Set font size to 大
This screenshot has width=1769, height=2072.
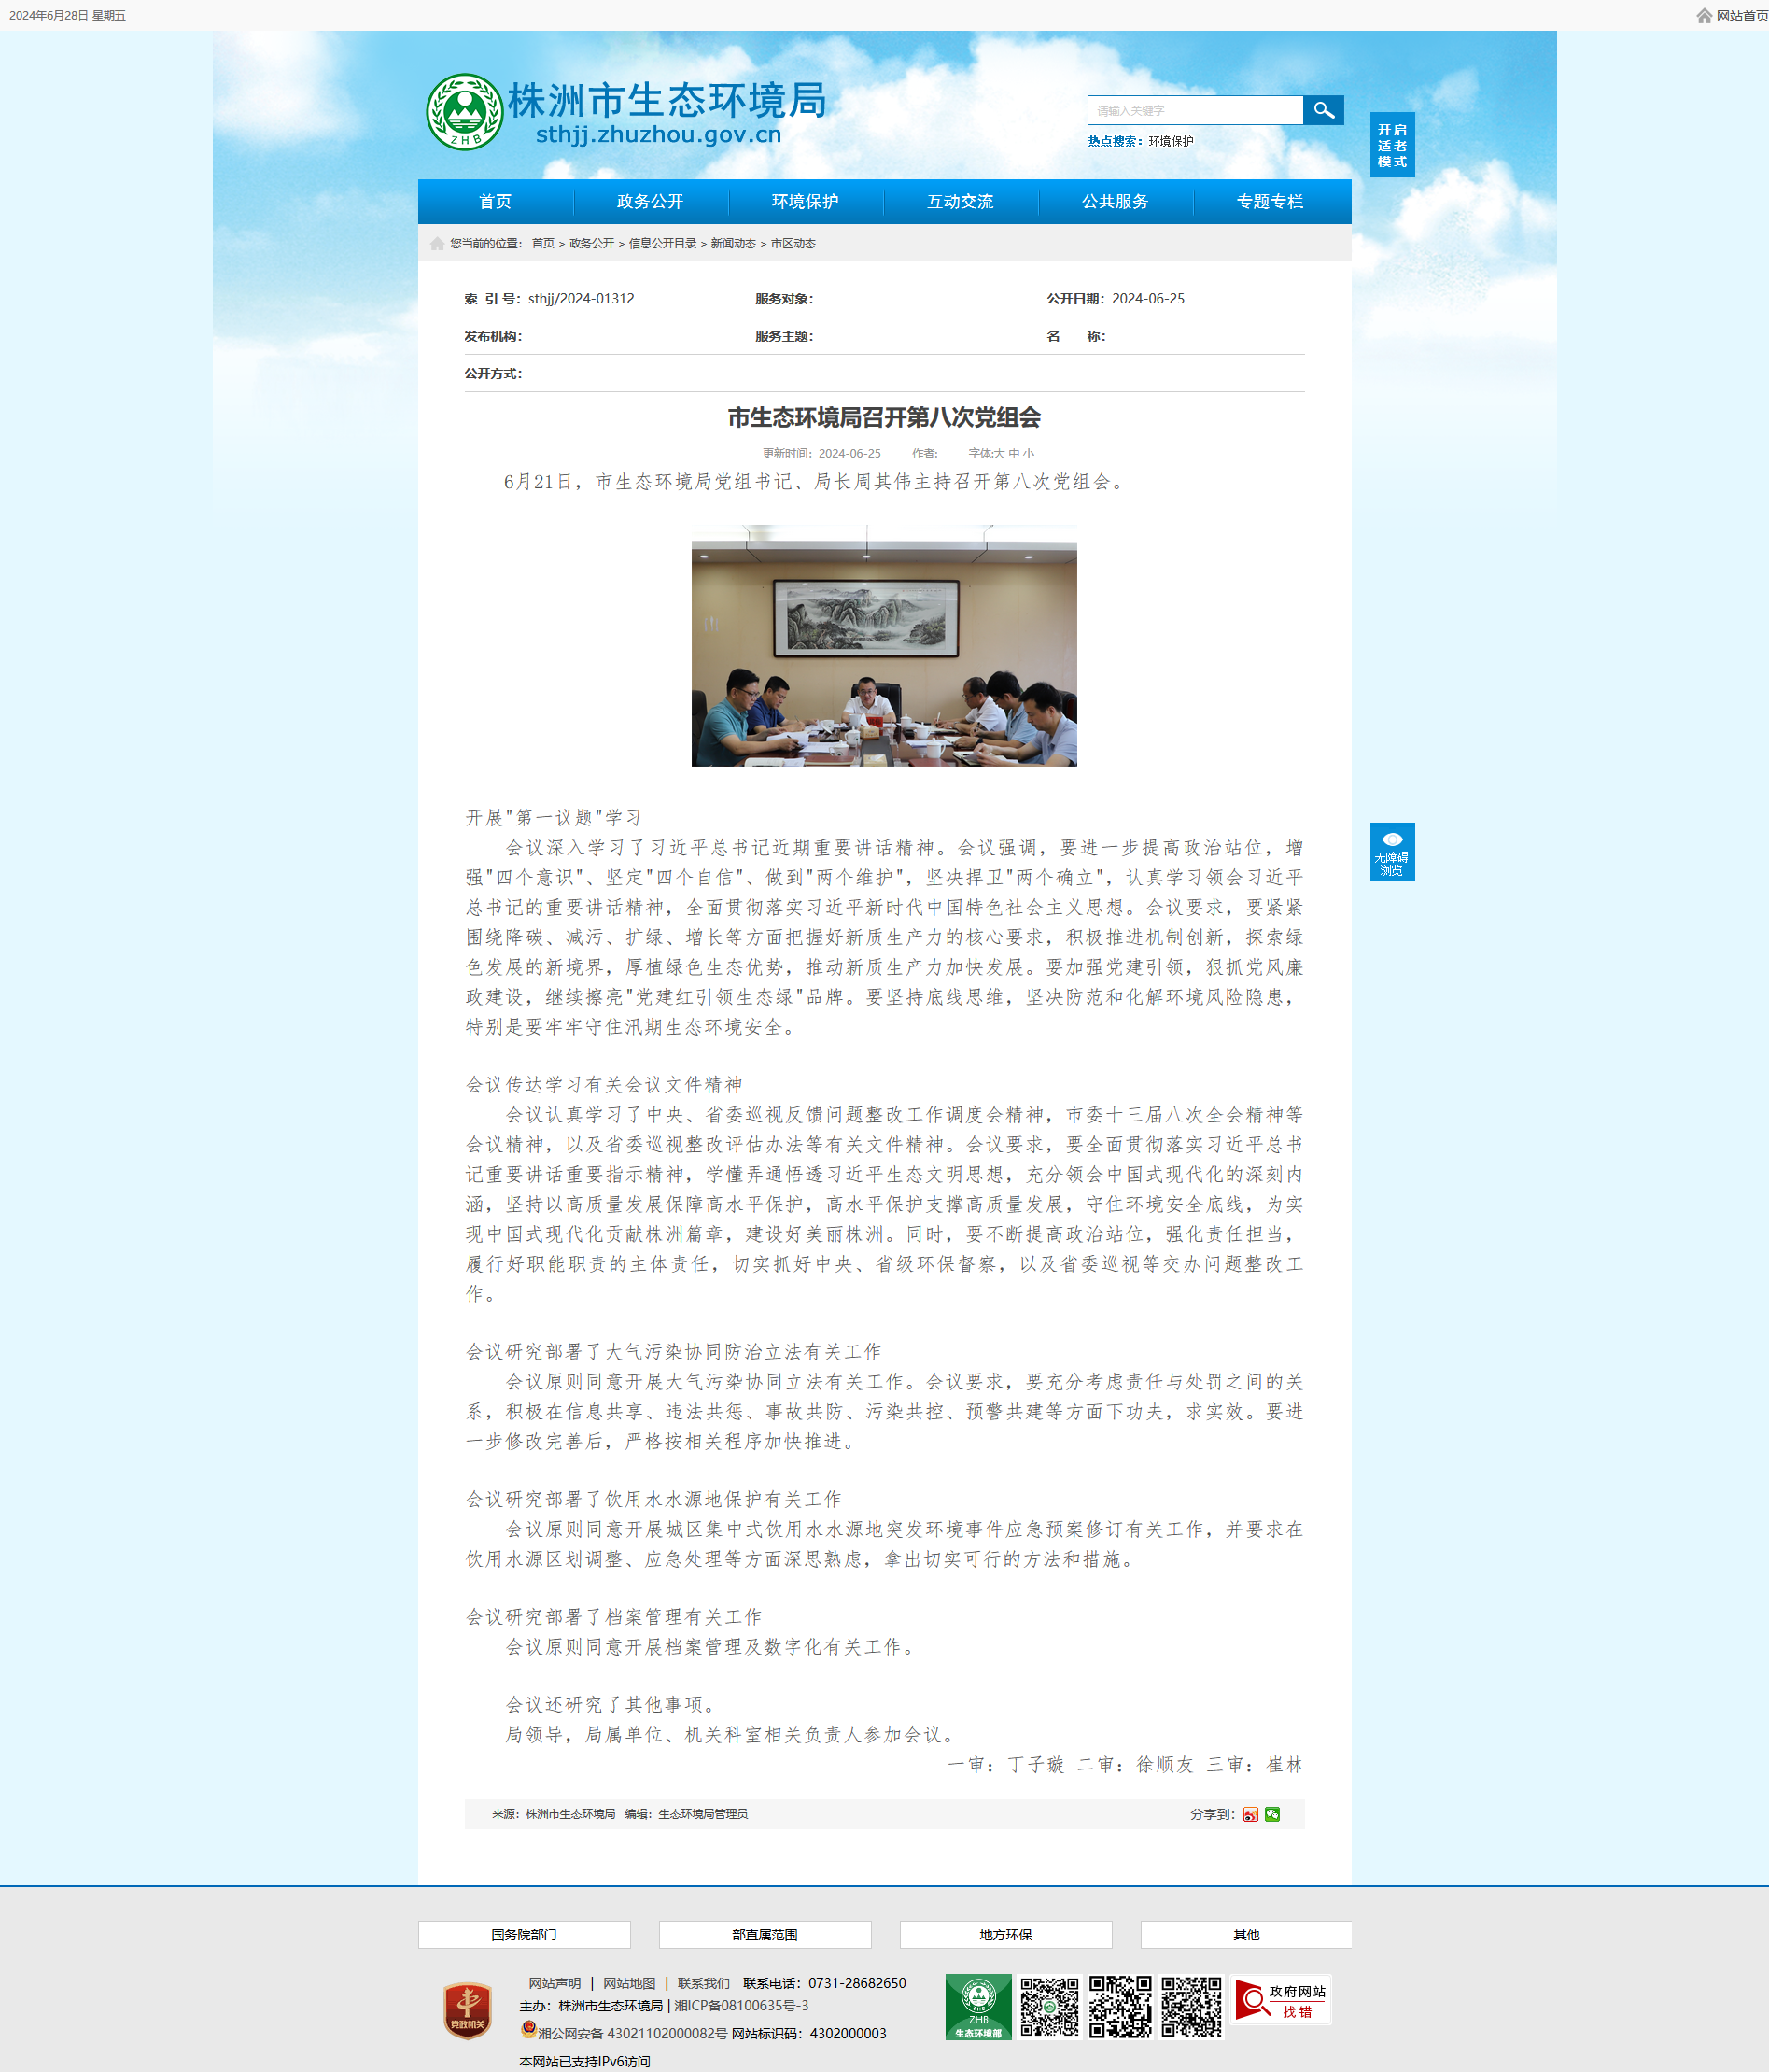[999, 454]
